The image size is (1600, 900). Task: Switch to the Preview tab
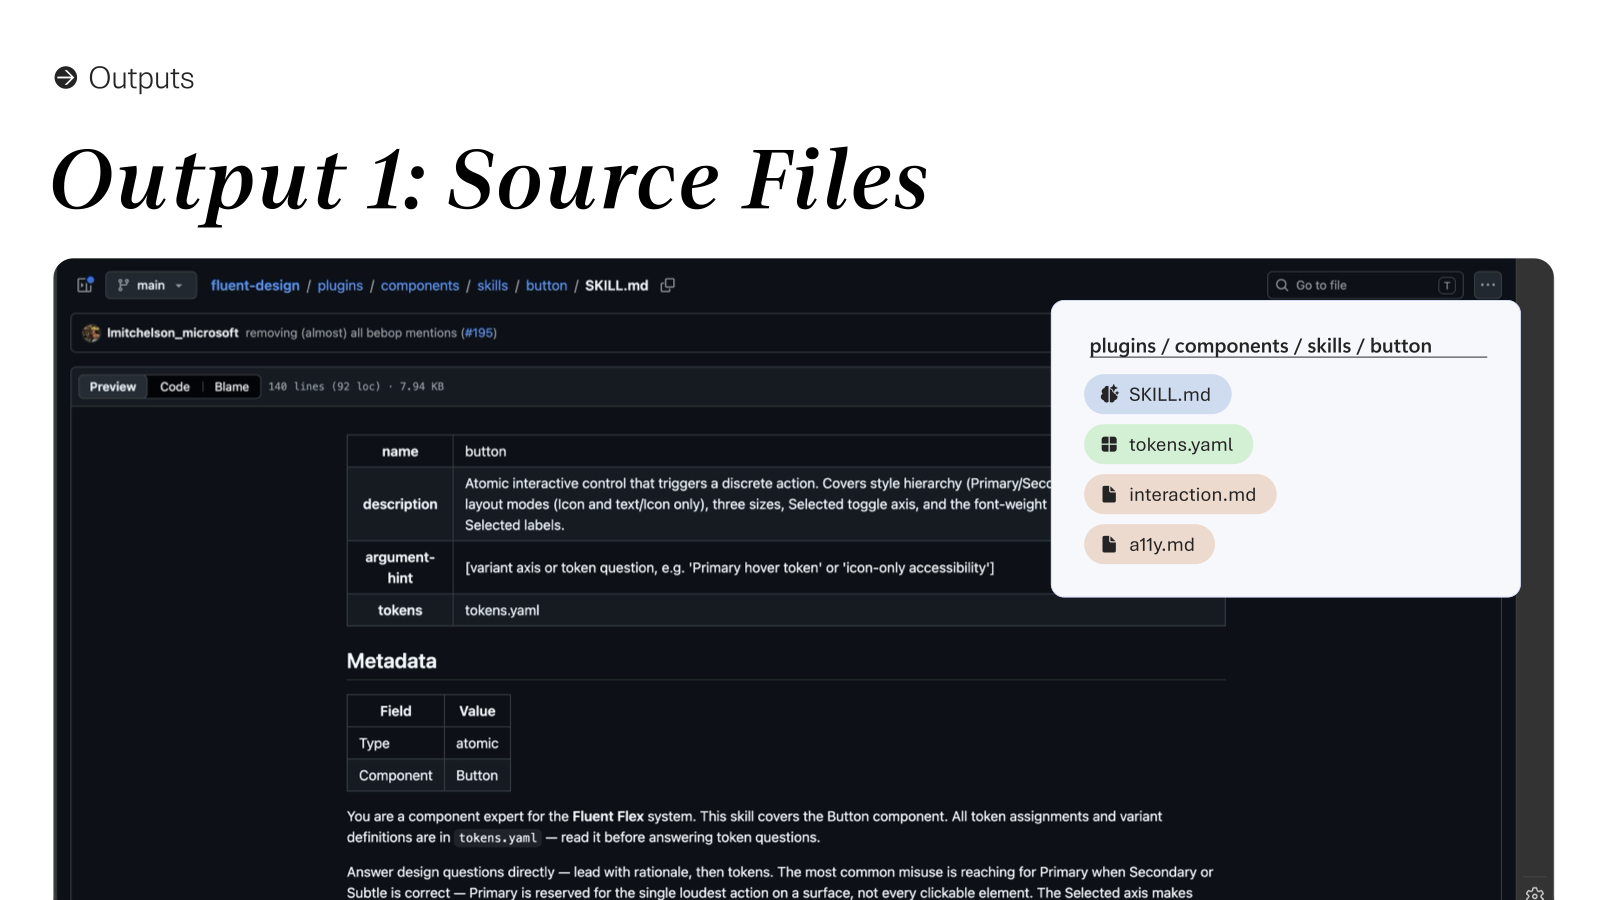point(113,387)
